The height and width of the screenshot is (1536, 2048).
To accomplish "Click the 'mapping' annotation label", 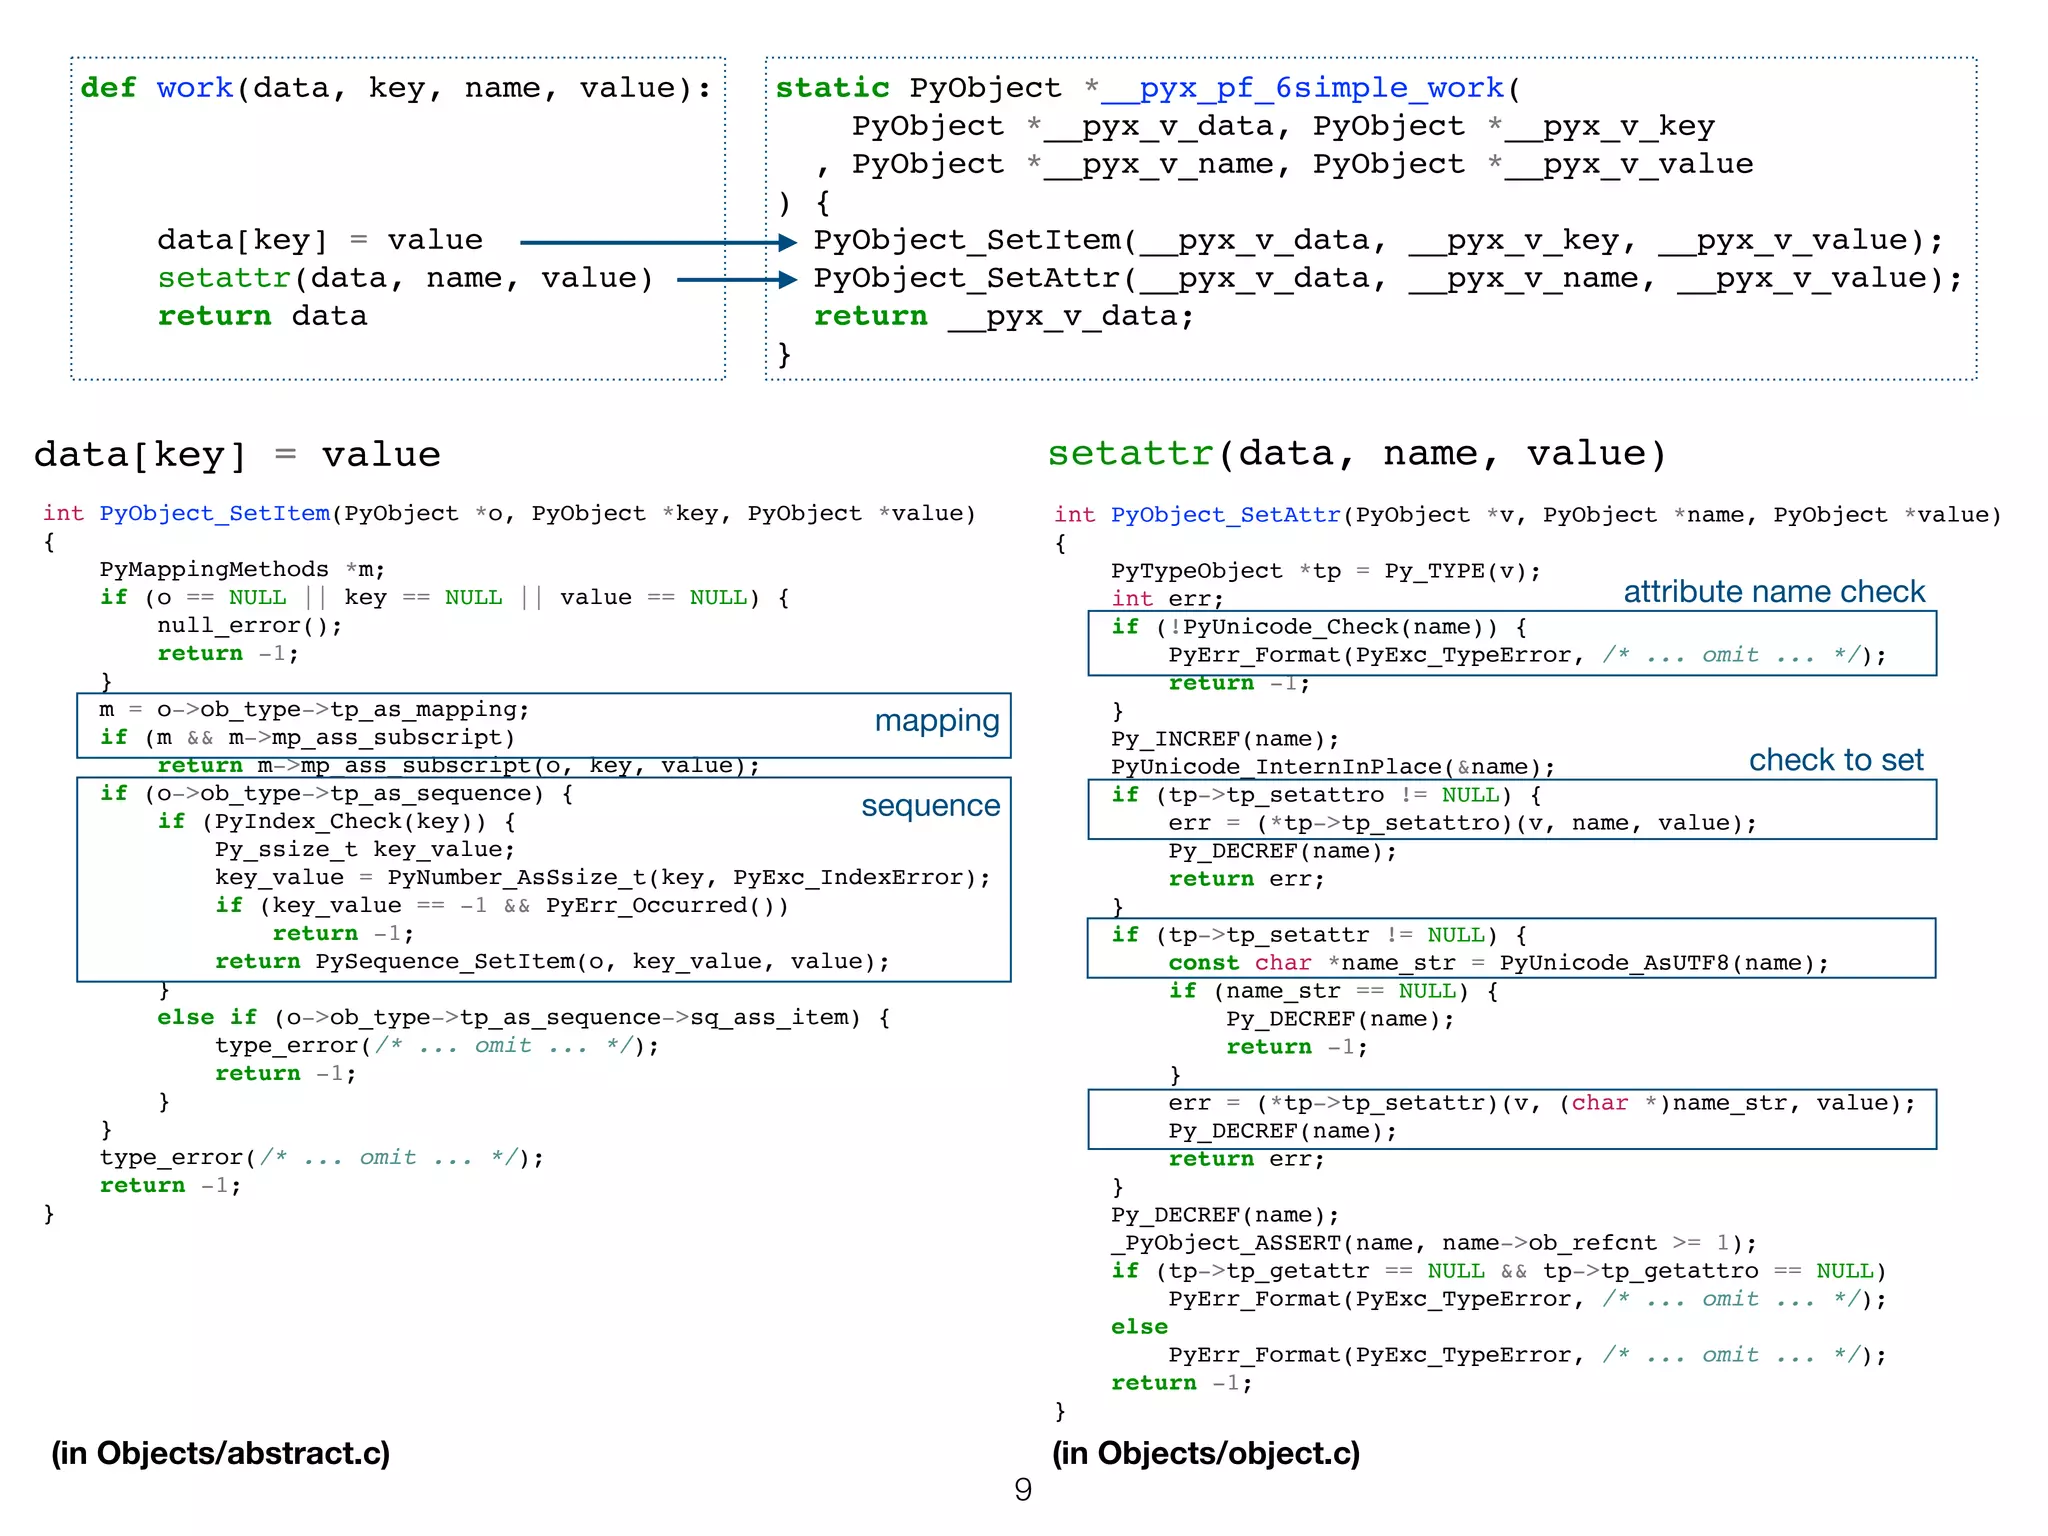I will pyautogui.click(x=936, y=721).
